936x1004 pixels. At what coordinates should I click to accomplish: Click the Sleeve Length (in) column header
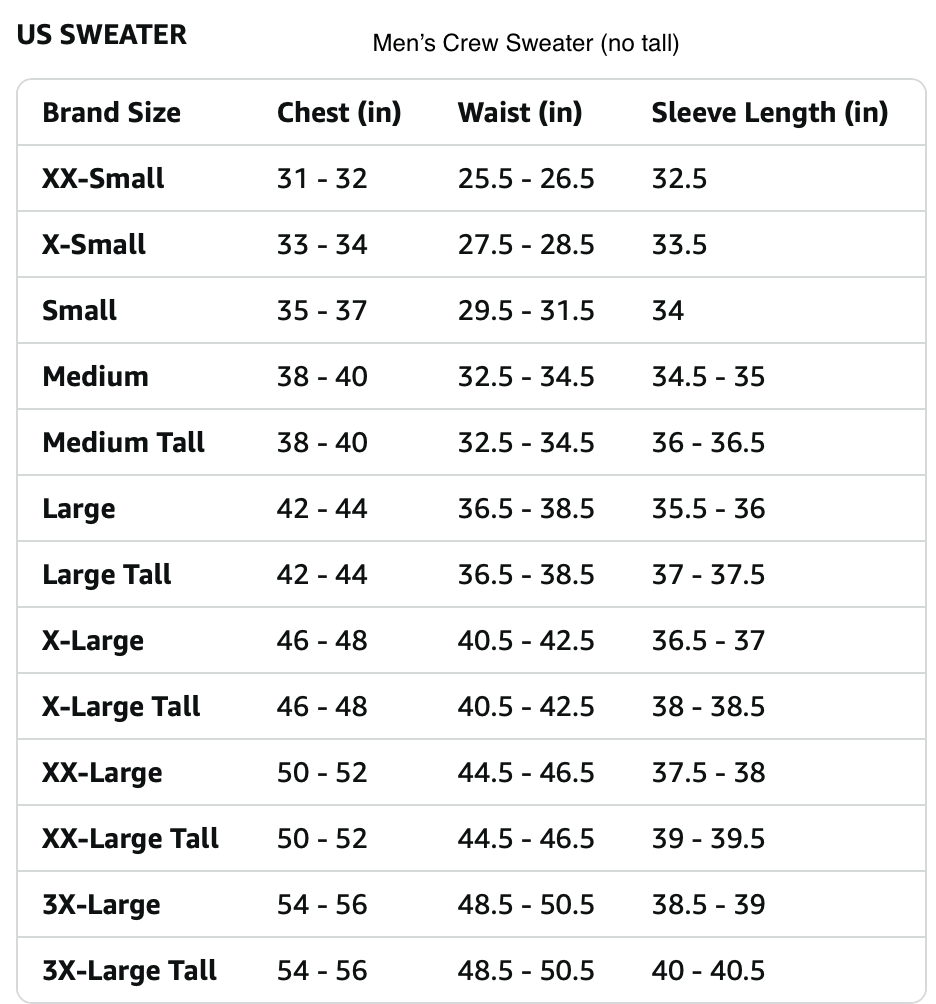(x=769, y=112)
